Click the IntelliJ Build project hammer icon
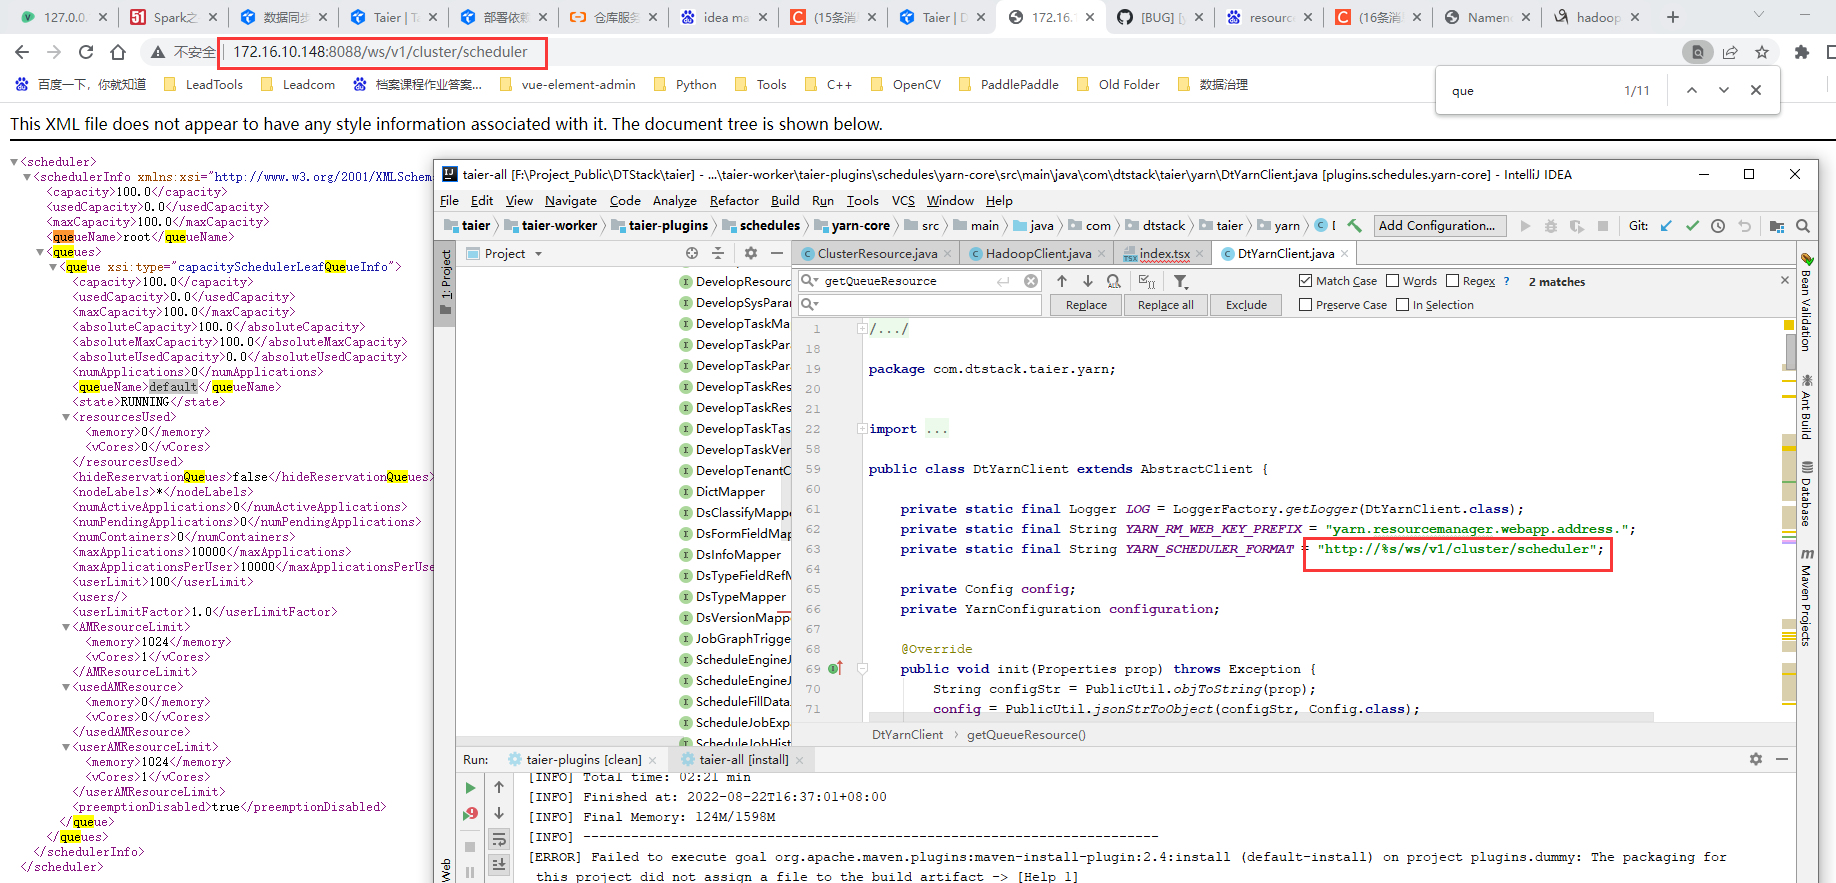 (x=1355, y=226)
